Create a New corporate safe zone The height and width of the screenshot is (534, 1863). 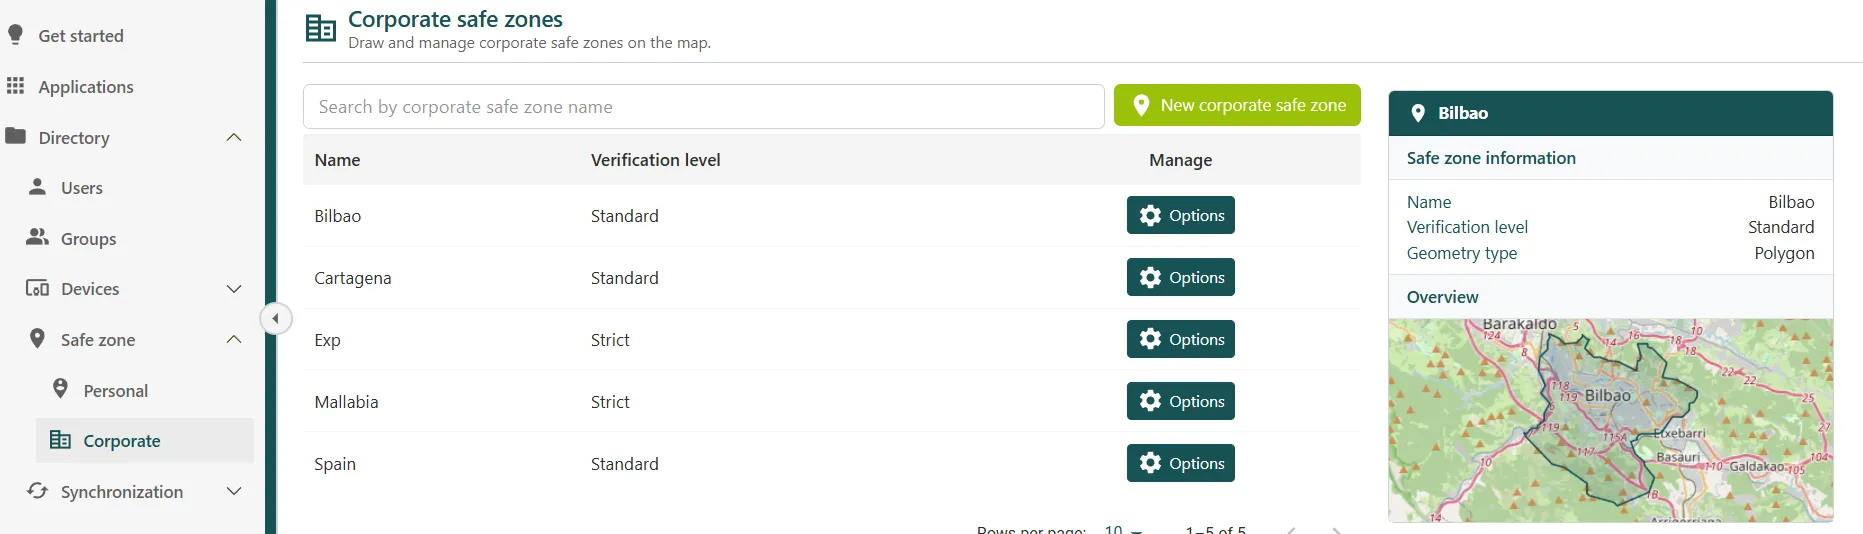[1237, 105]
